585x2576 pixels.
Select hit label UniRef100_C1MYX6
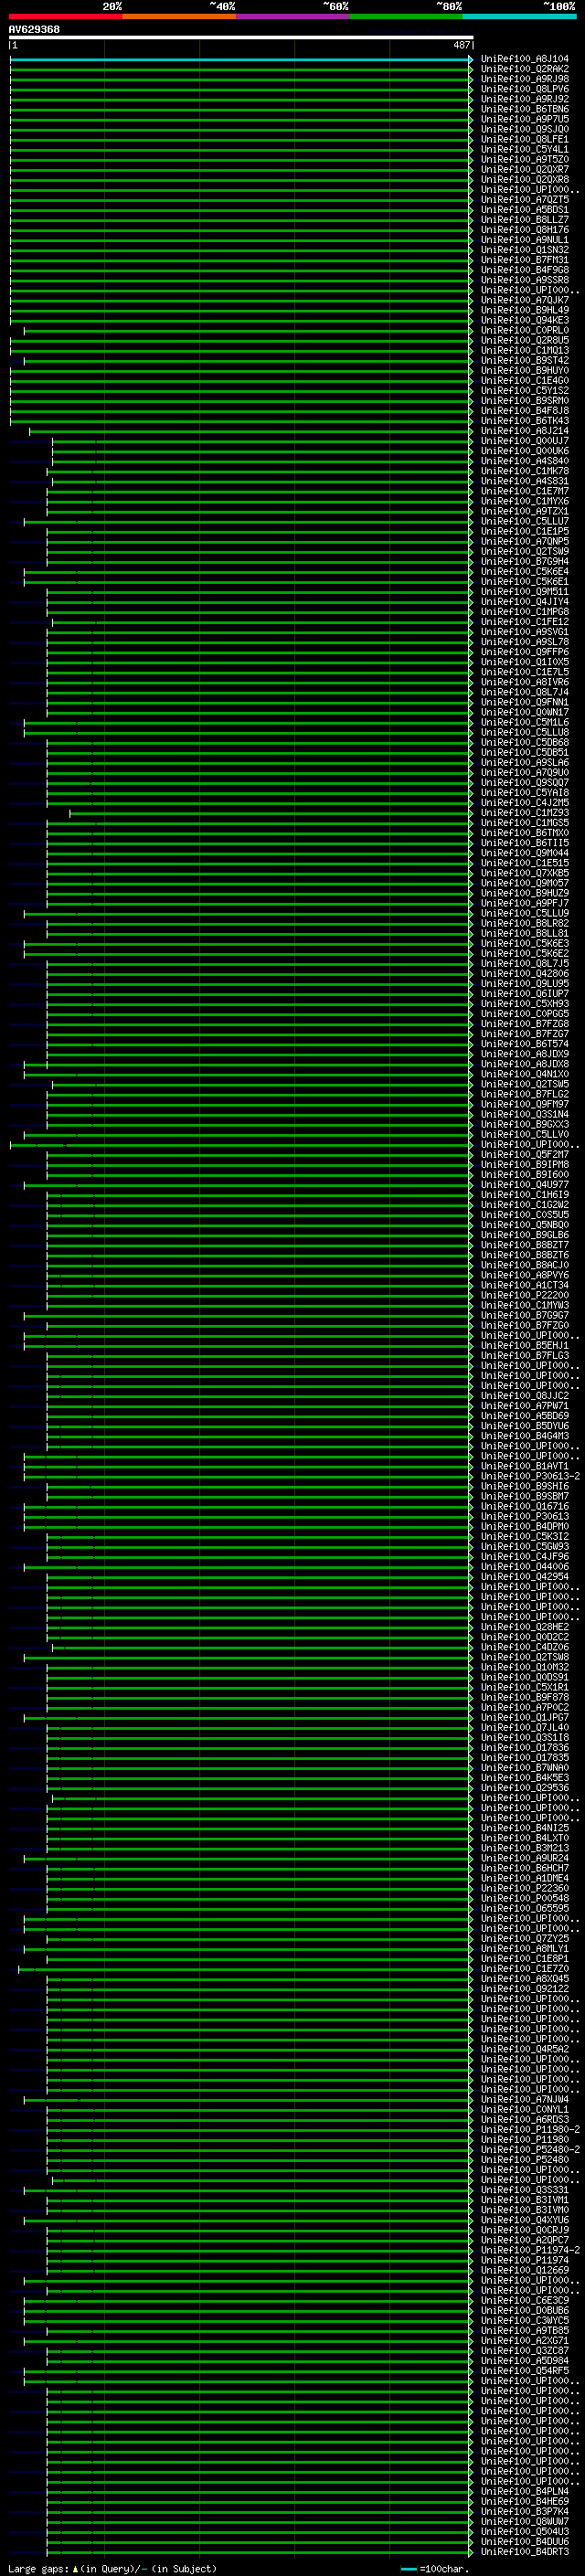525,501
